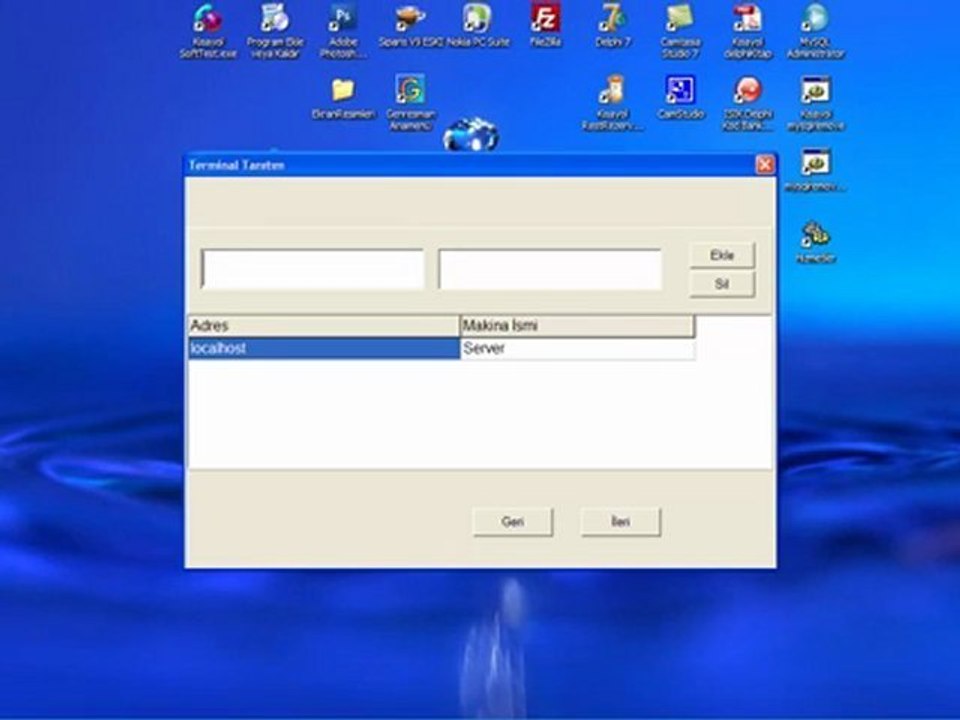Viewport: 960px width, 720px height.
Task: Open the red ball Delphi Kod Bankası icon
Action: coord(747,102)
